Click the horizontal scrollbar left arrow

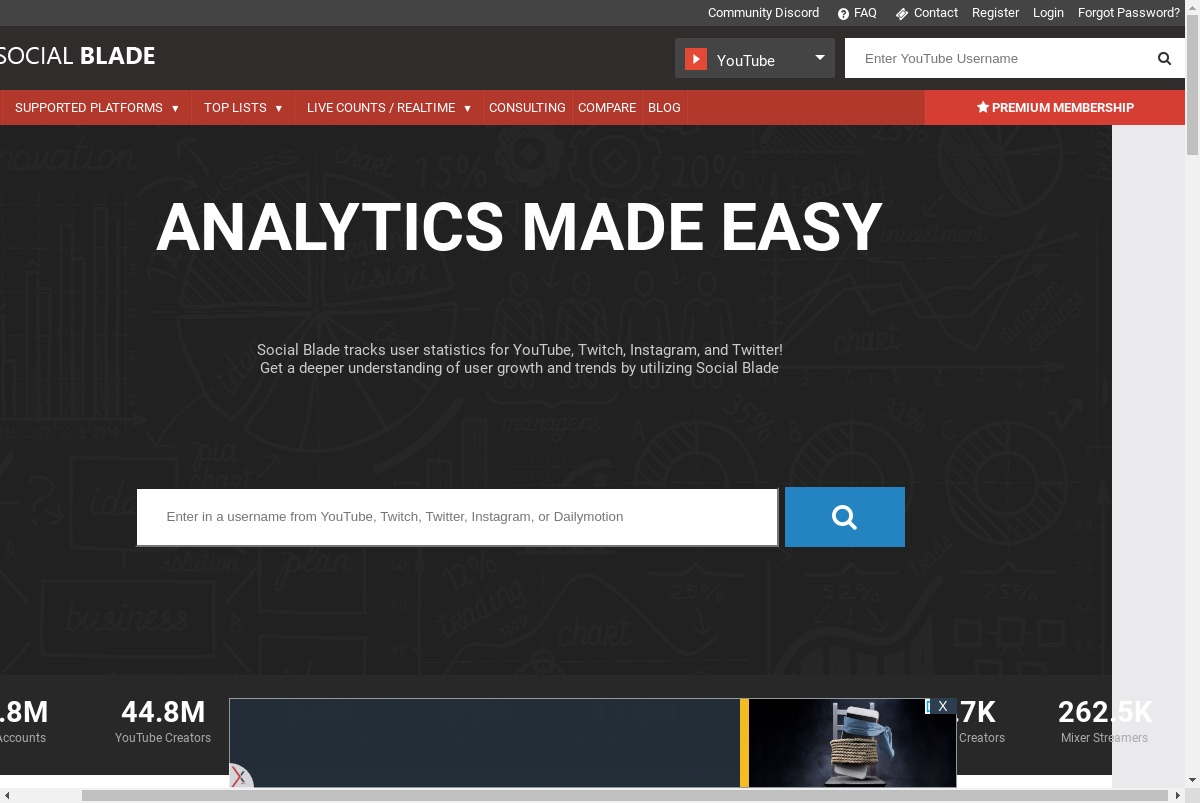(6, 796)
